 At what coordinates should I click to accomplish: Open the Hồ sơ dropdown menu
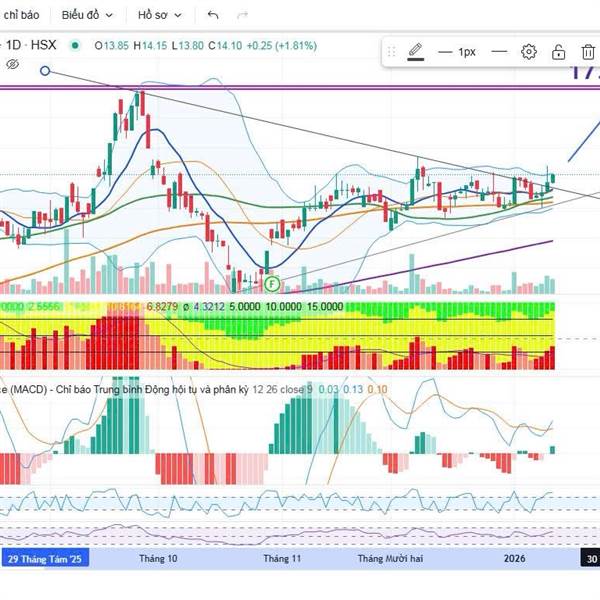pyautogui.click(x=160, y=15)
